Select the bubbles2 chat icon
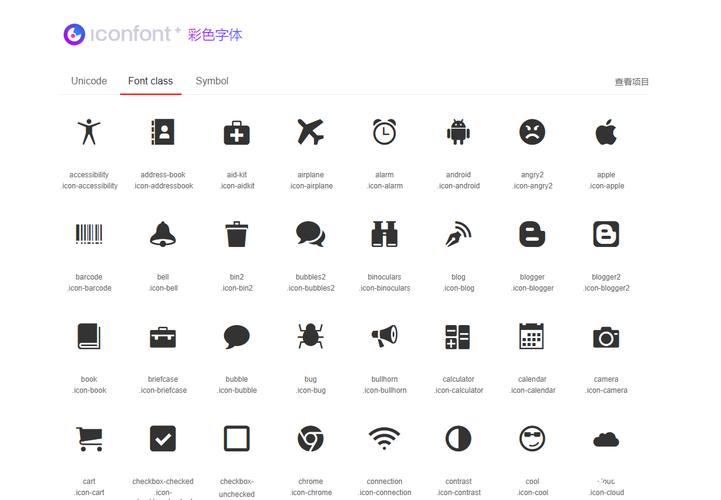 pyautogui.click(x=310, y=234)
